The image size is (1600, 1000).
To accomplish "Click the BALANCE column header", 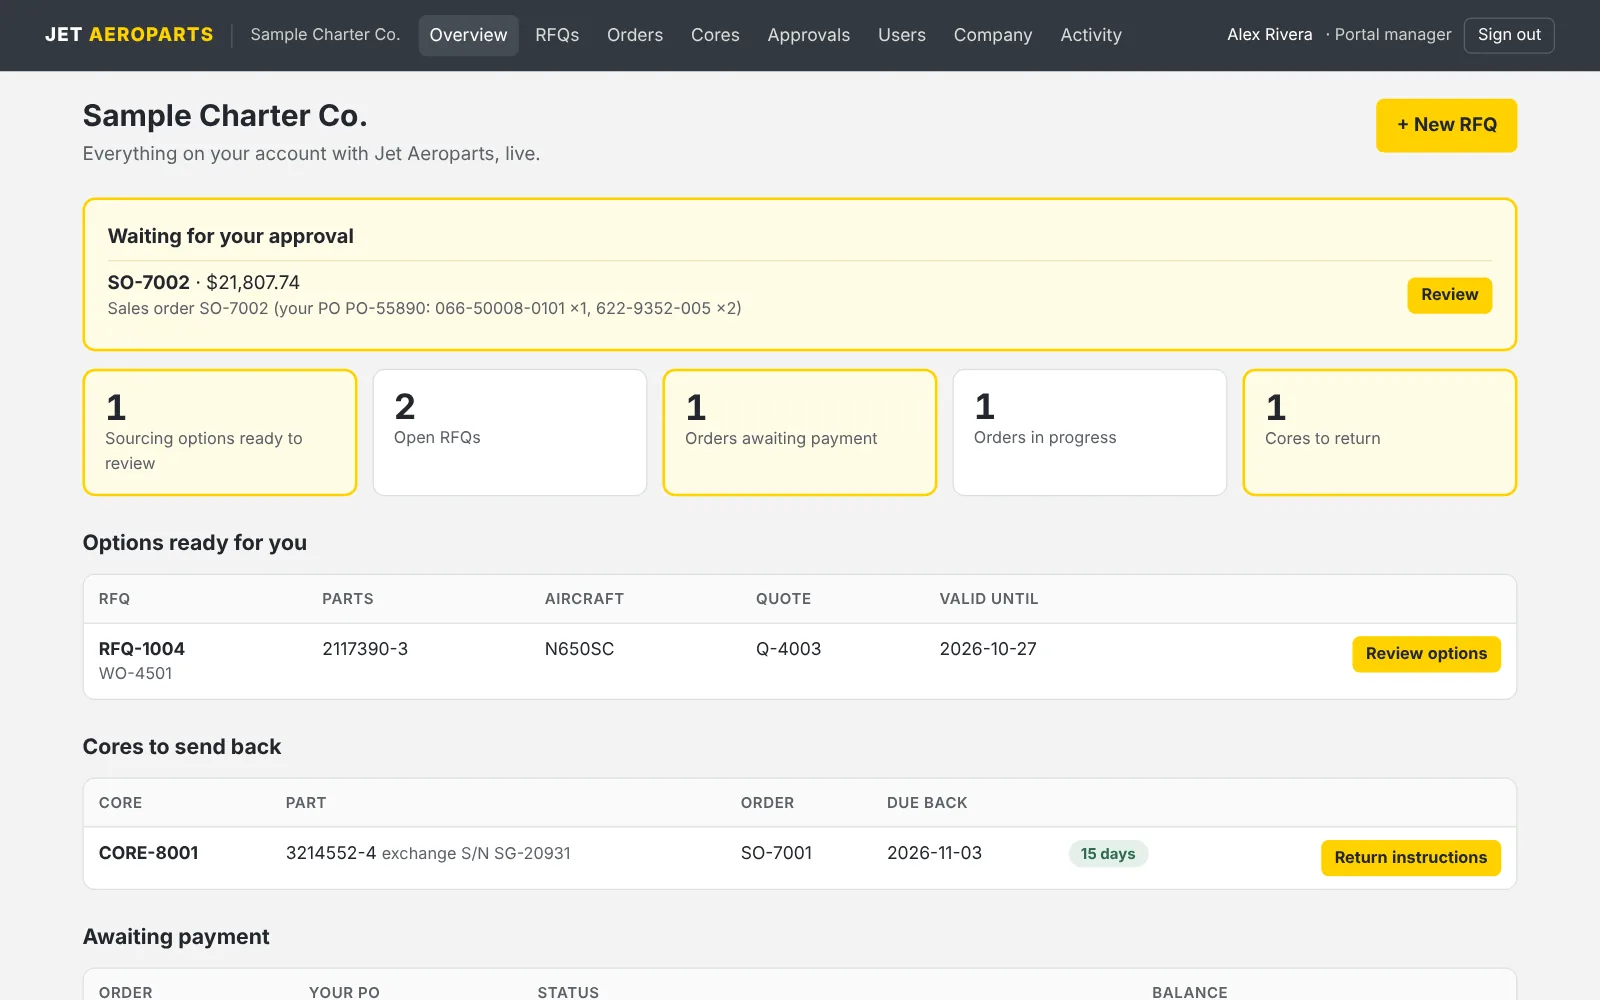I will (1189, 992).
